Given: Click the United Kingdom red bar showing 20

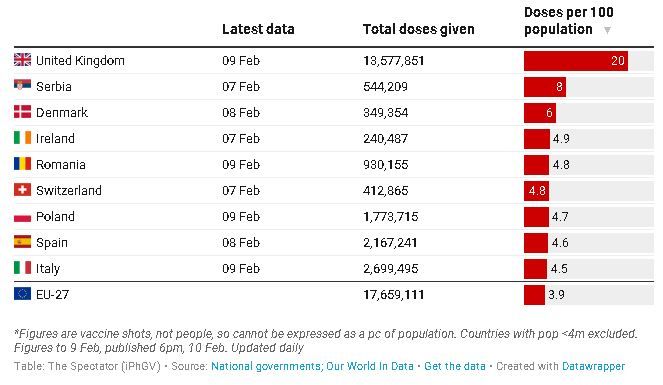Looking at the screenshot, I should (x=576, y=61).
